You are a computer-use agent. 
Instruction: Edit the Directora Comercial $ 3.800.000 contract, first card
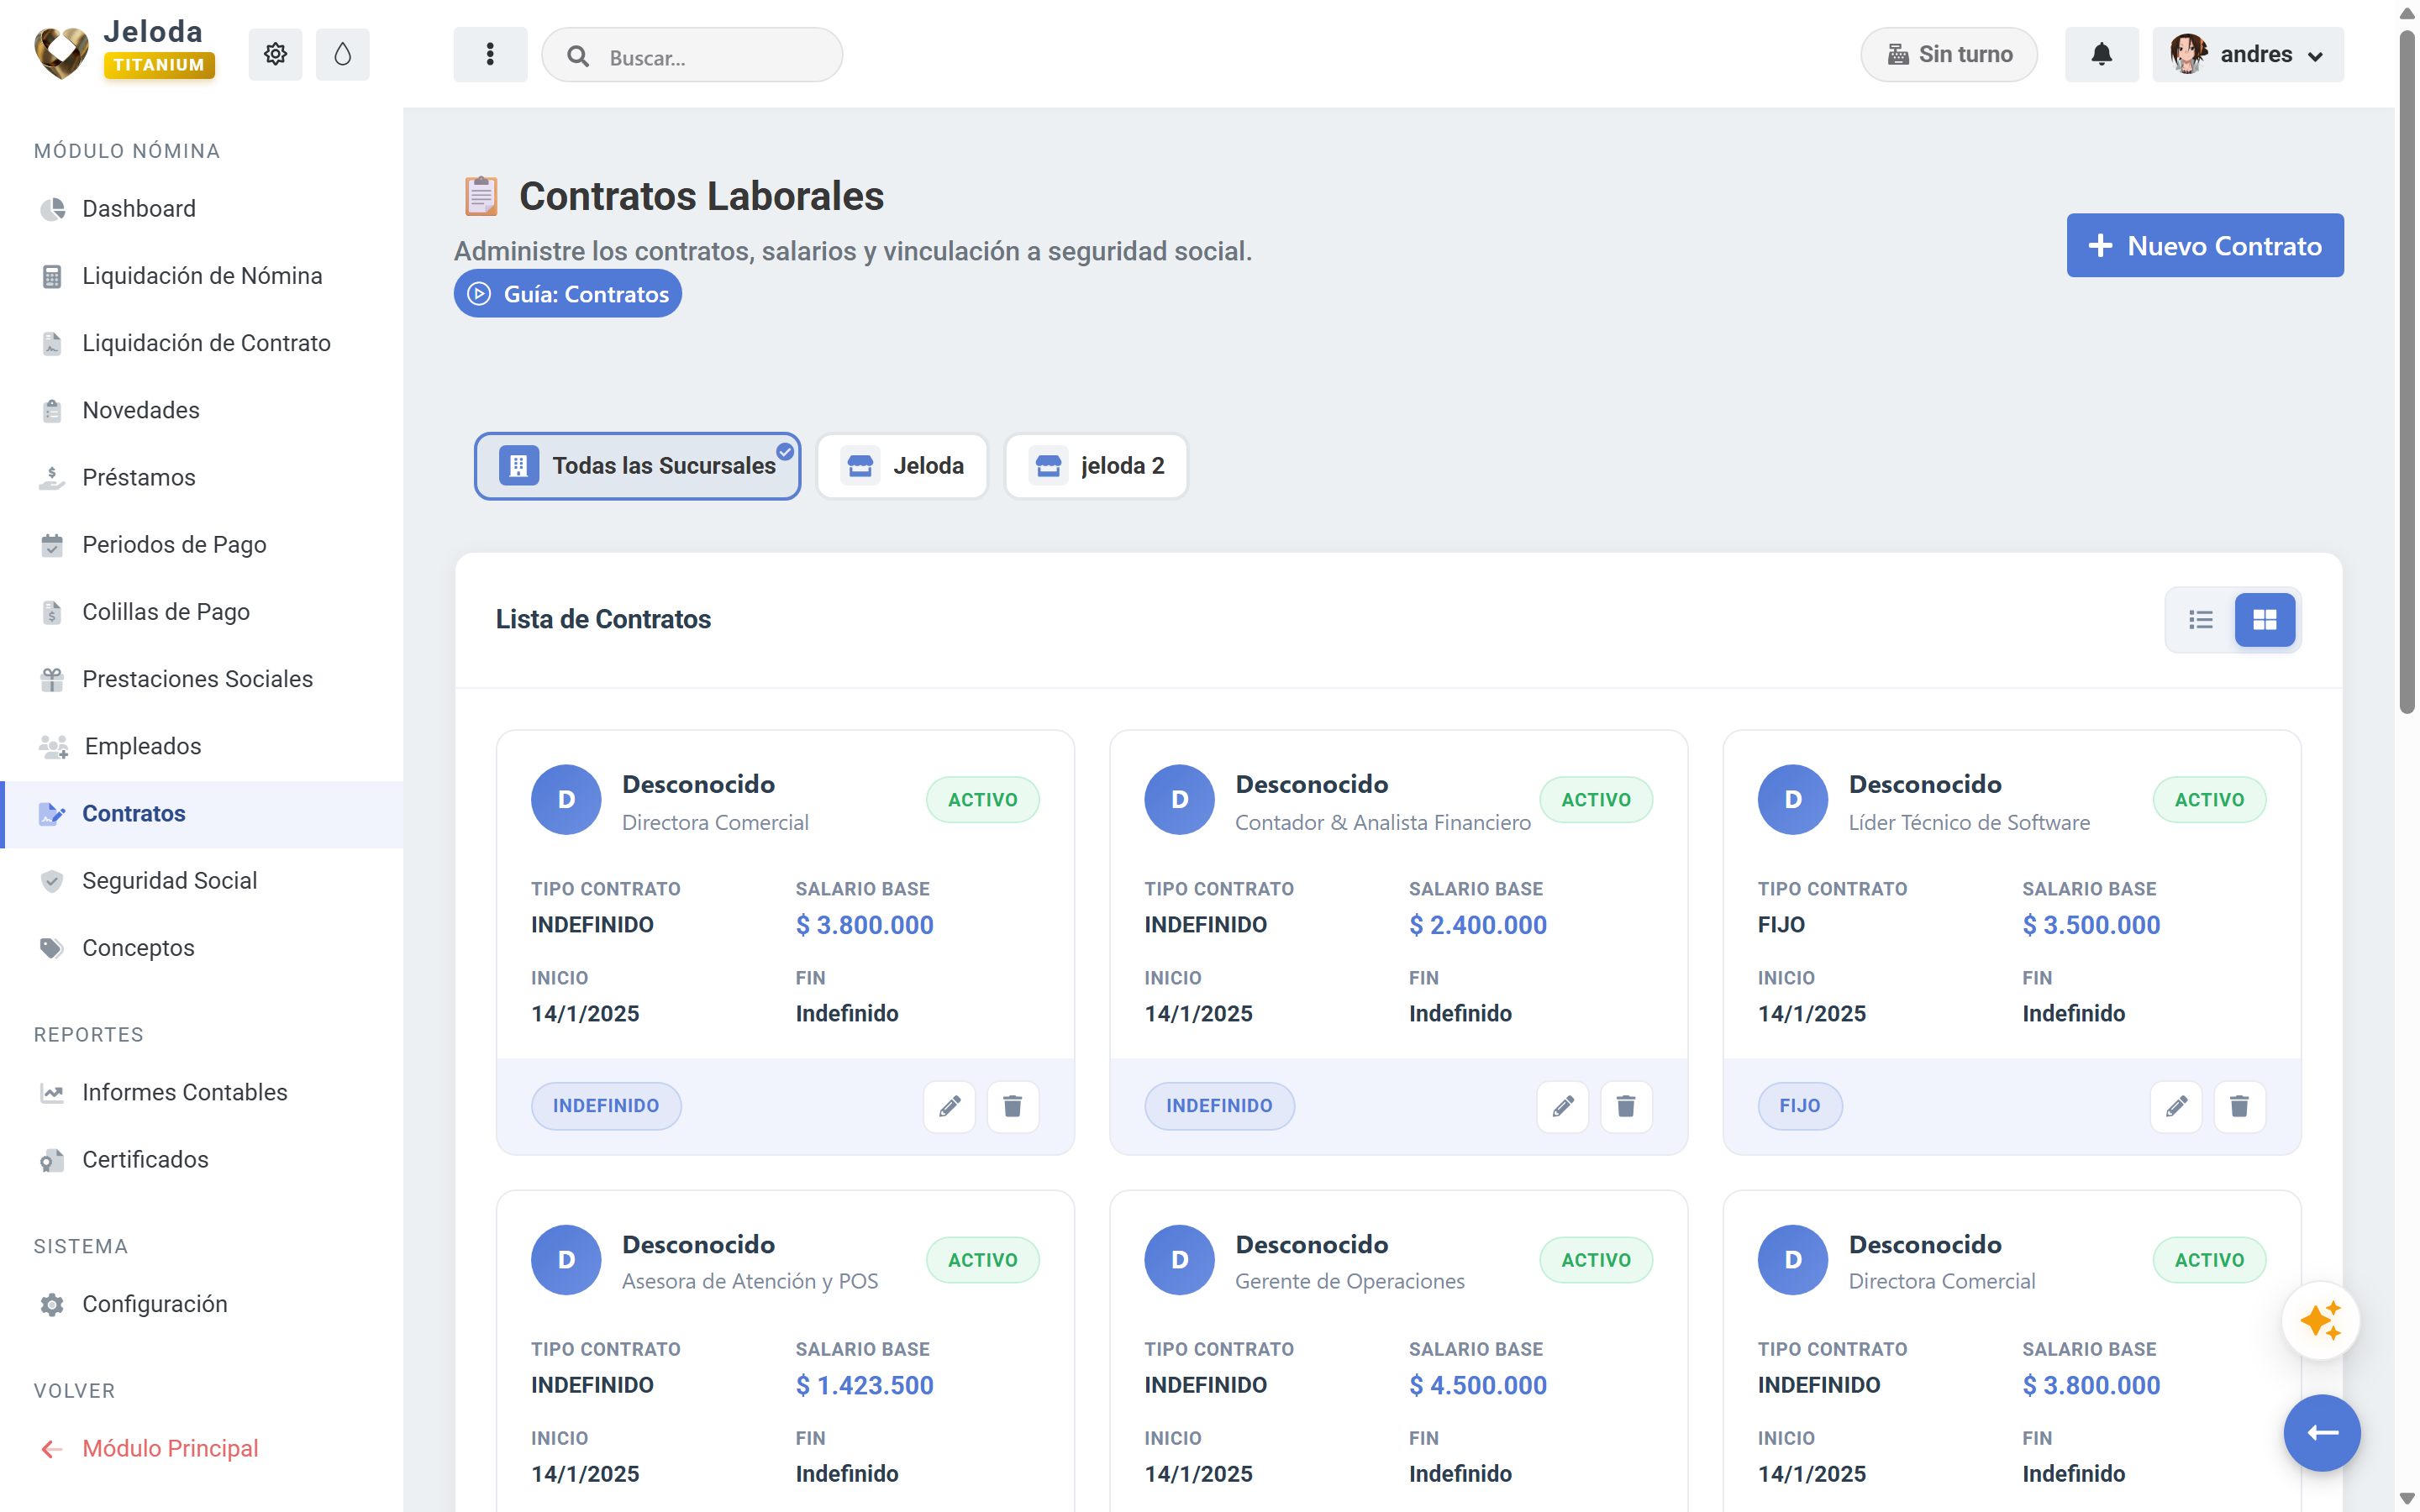click(949, 1106)
